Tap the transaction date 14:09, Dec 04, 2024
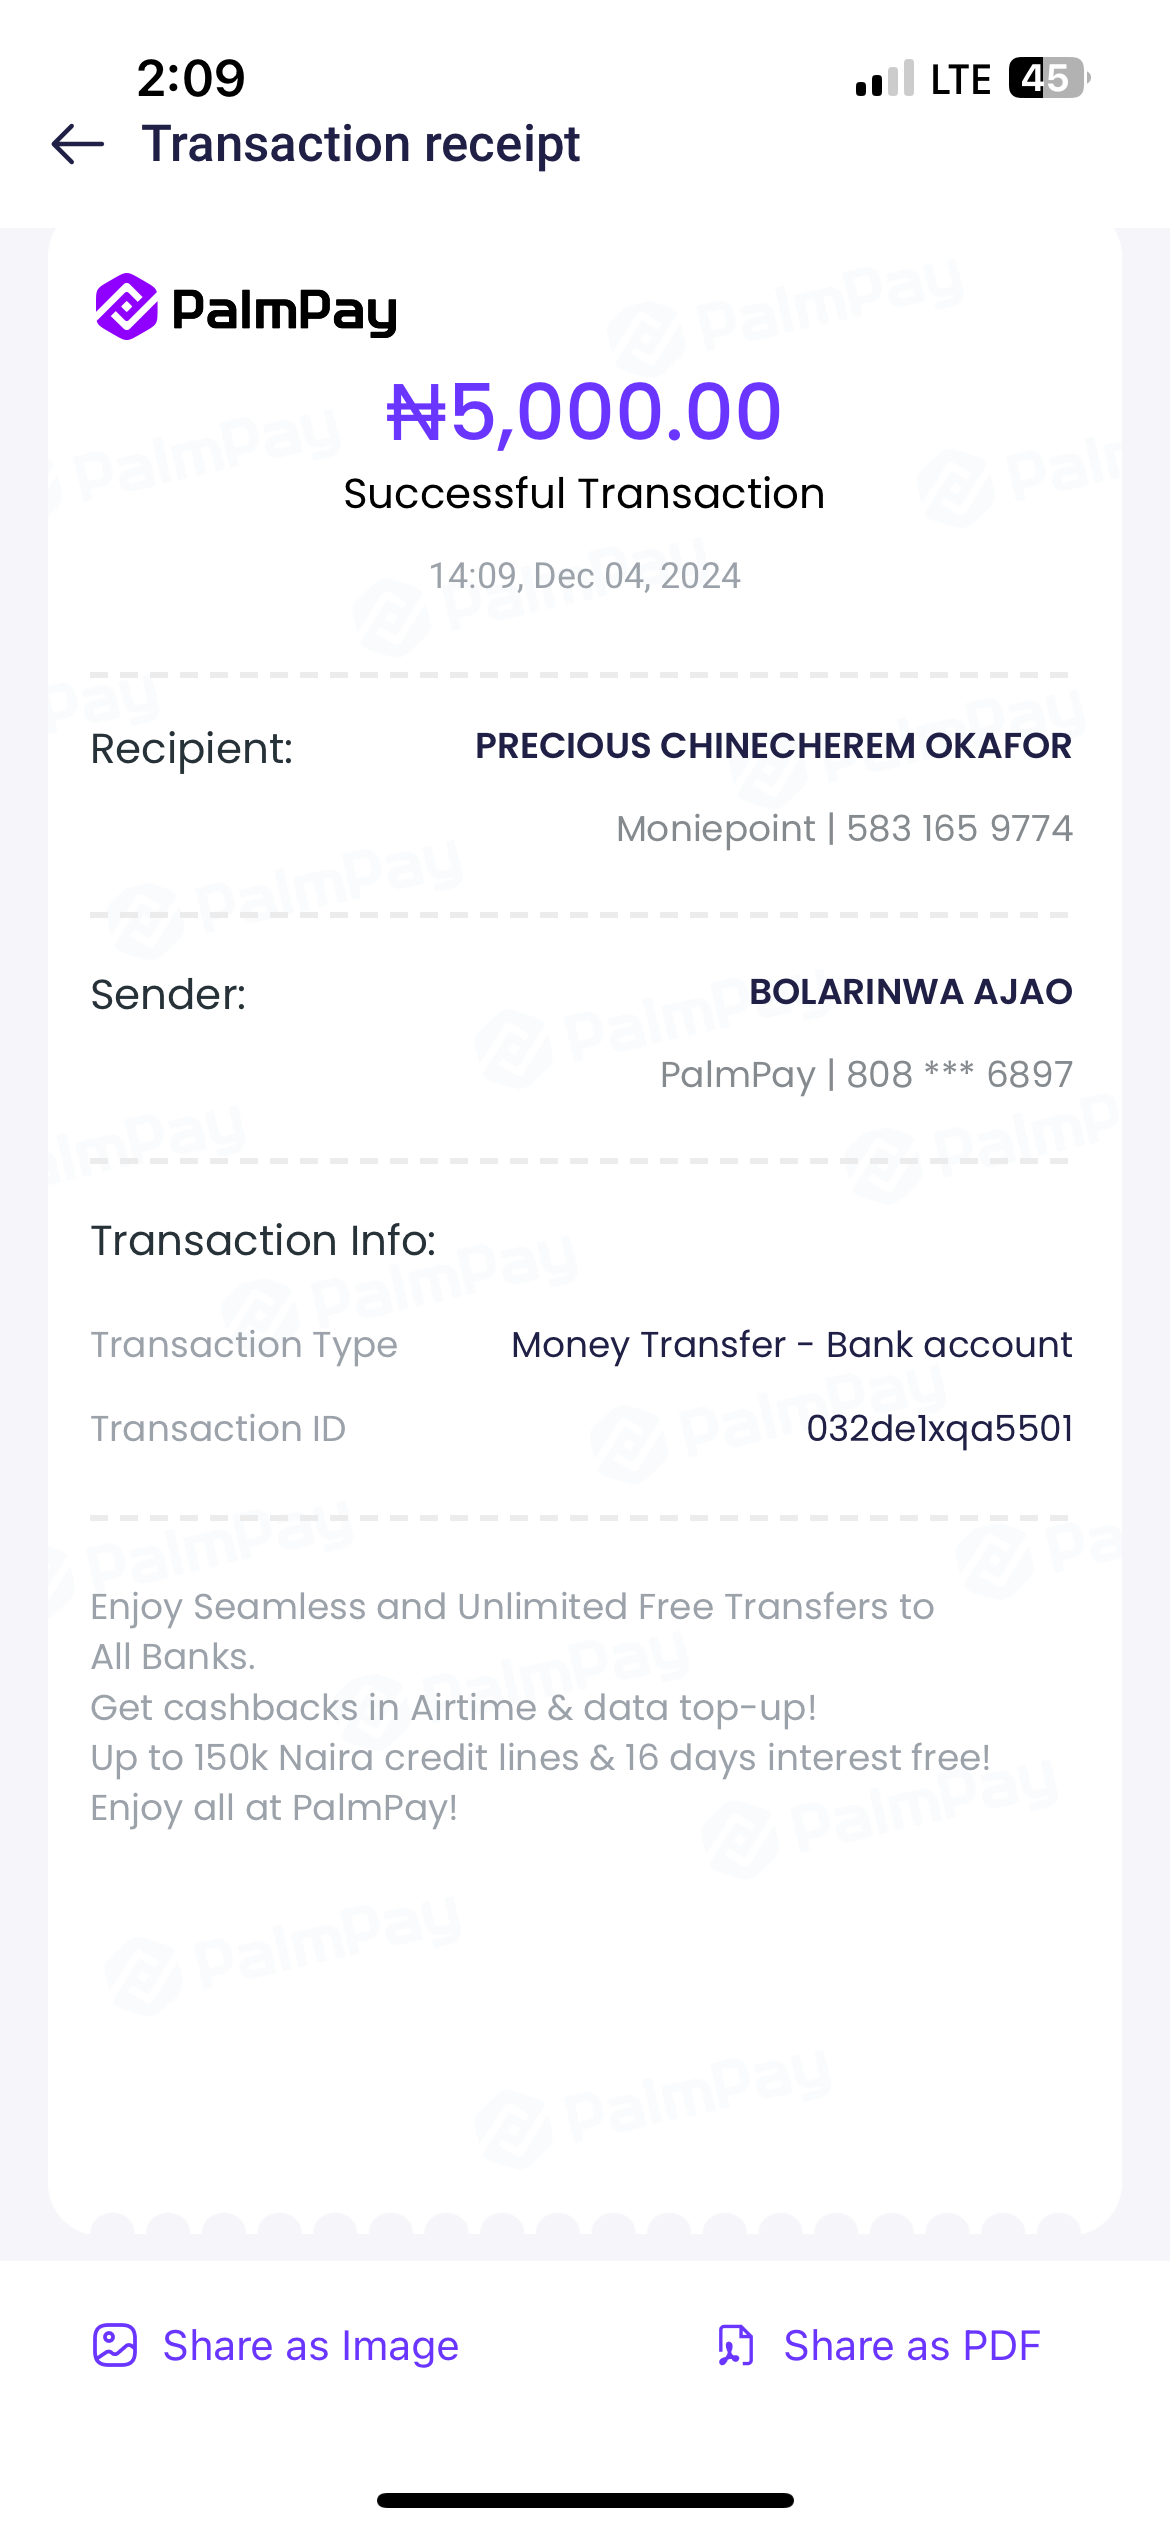The width and height of the screenshot is (1170, 2532). pos(584,576)
